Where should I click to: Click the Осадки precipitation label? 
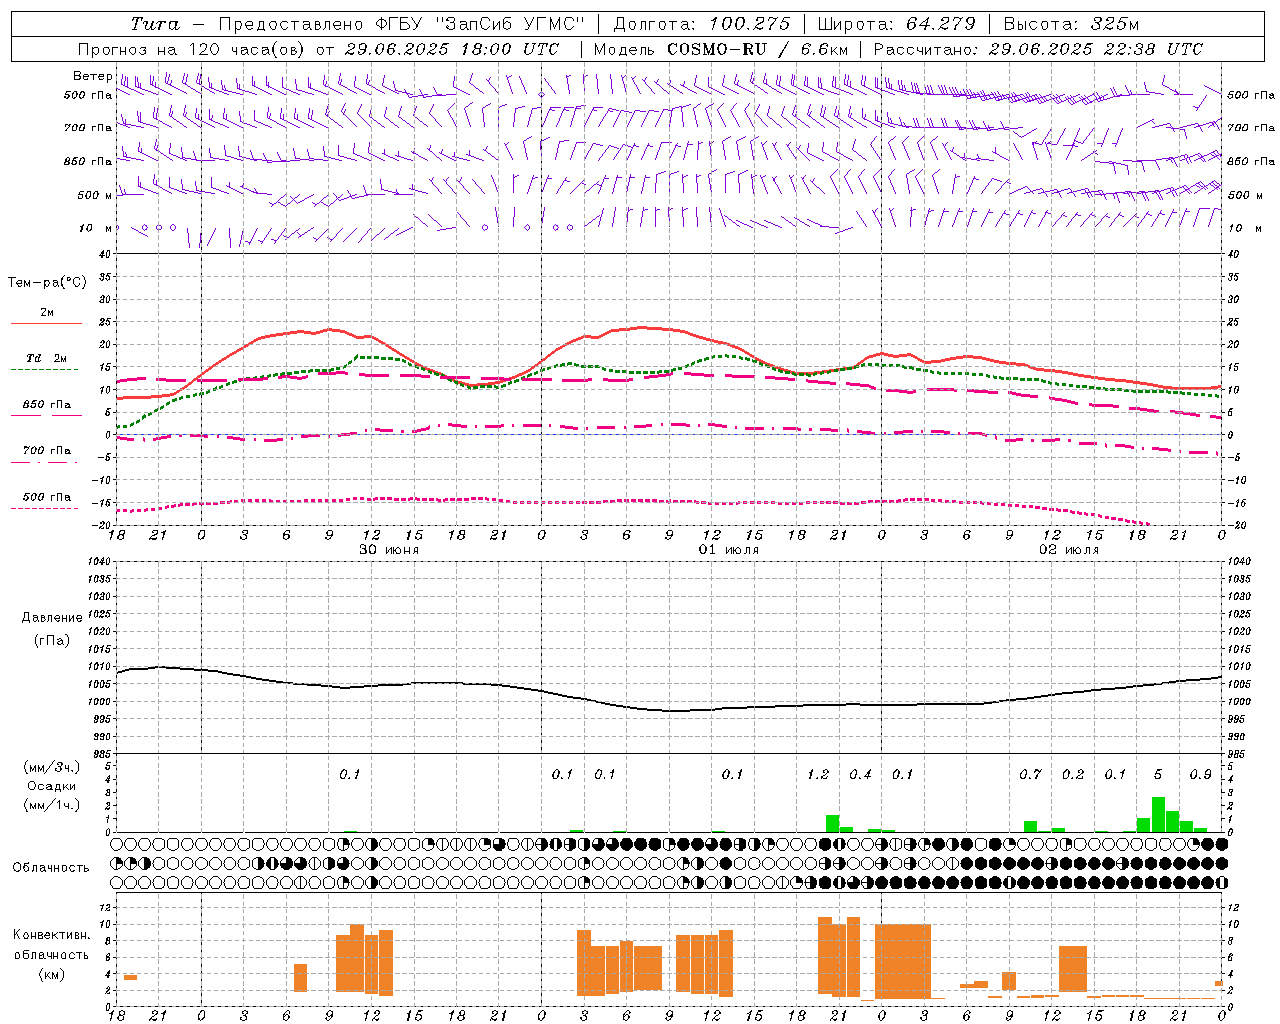[x=51, y=786]
